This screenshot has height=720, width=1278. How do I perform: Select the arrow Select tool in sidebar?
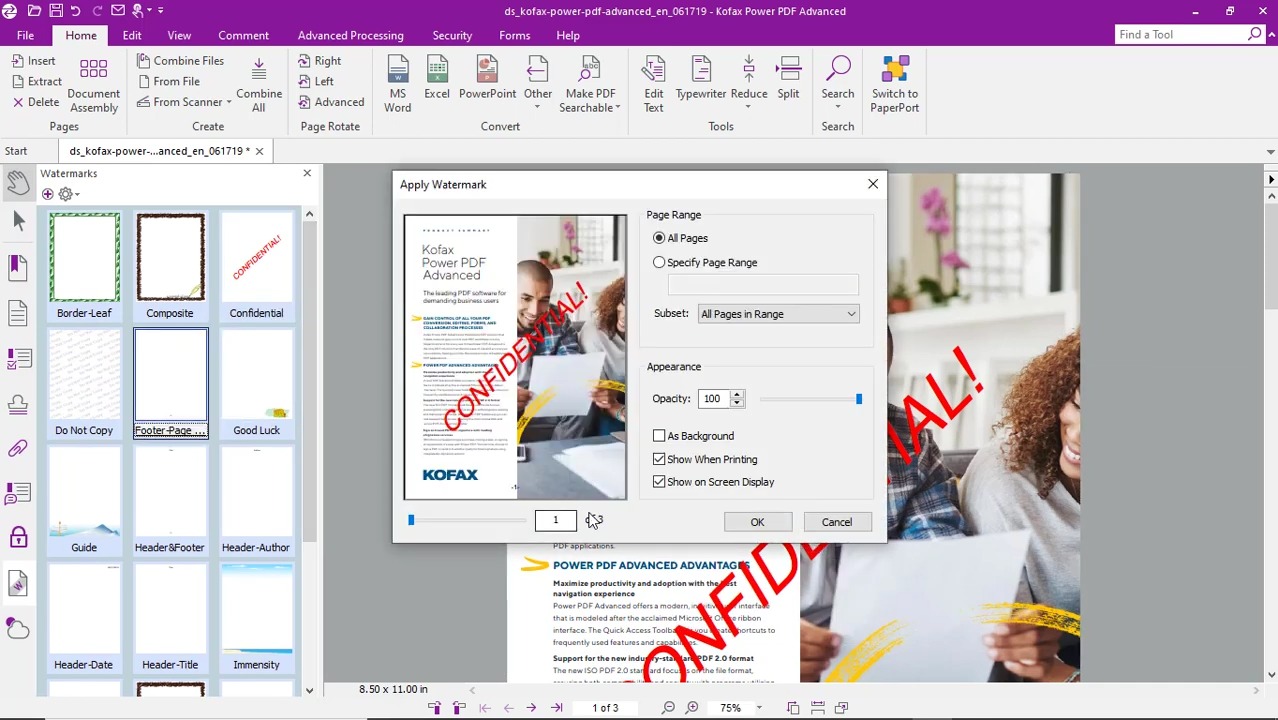18,221
